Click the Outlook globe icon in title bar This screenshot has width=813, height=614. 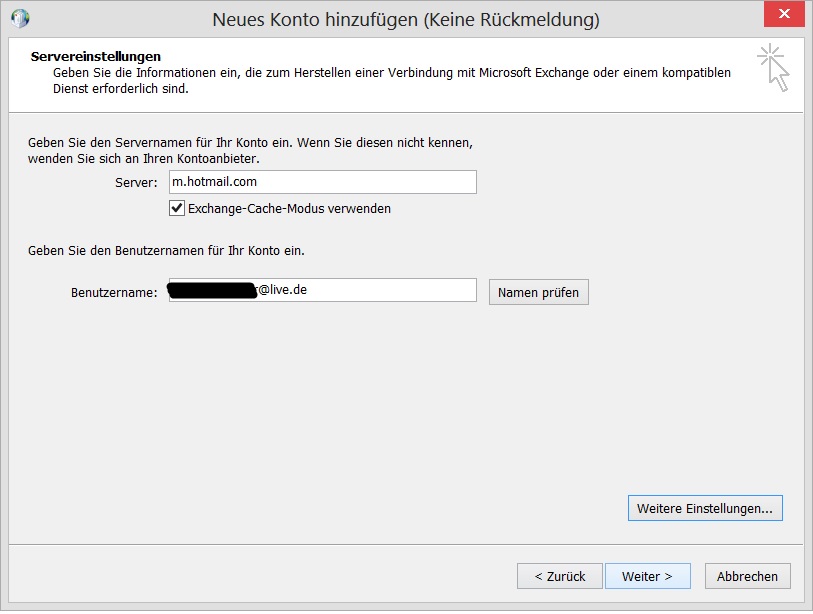click(20, 19)
